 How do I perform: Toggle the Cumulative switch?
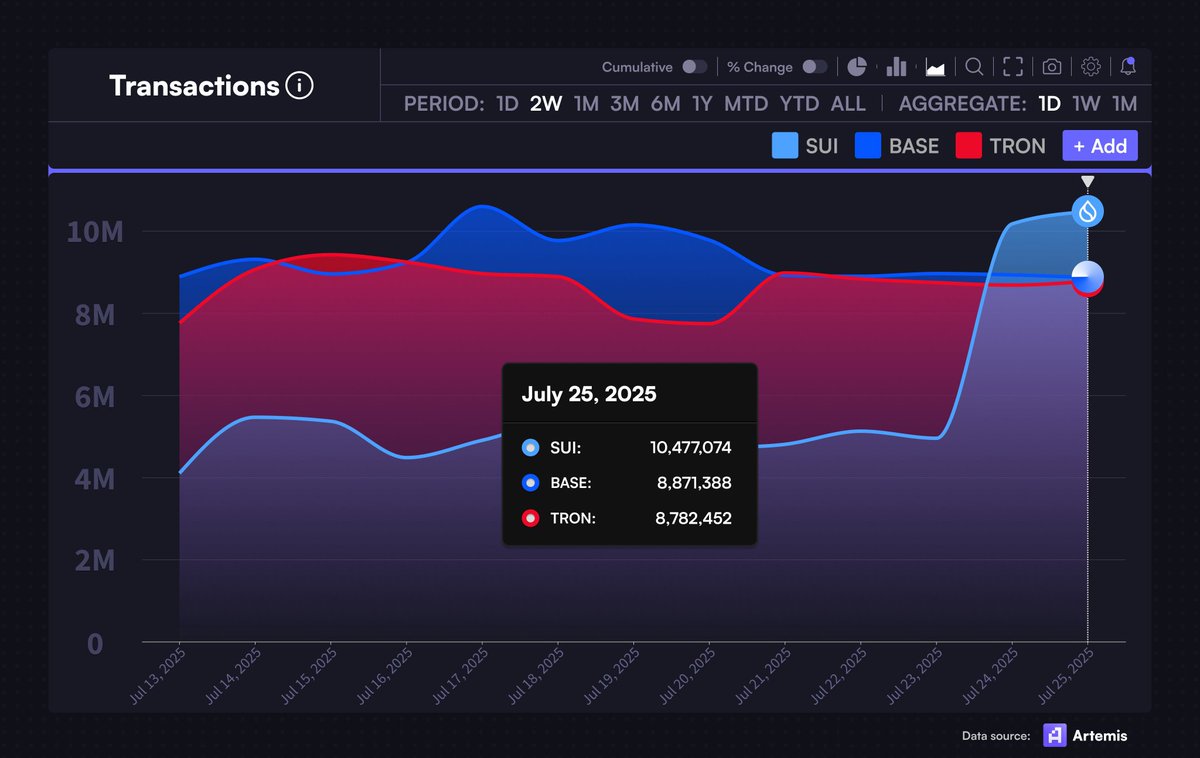(x=695, y=67)
